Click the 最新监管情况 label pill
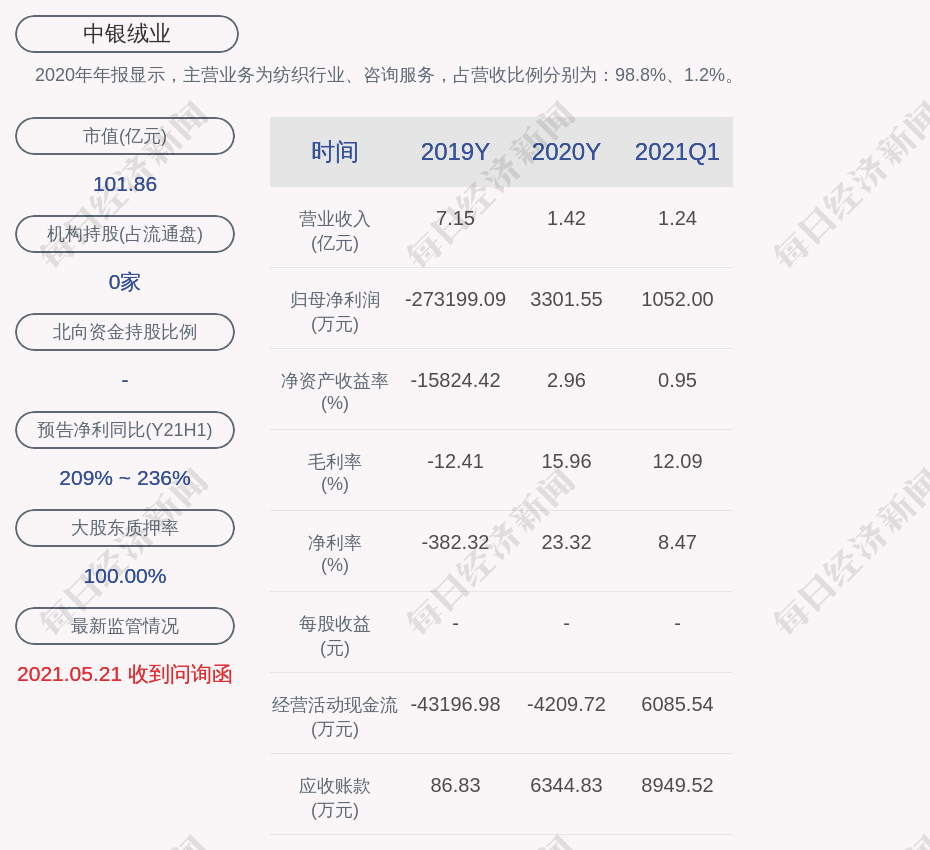Screen dimensions: 930x850 (x=125, y=626)
